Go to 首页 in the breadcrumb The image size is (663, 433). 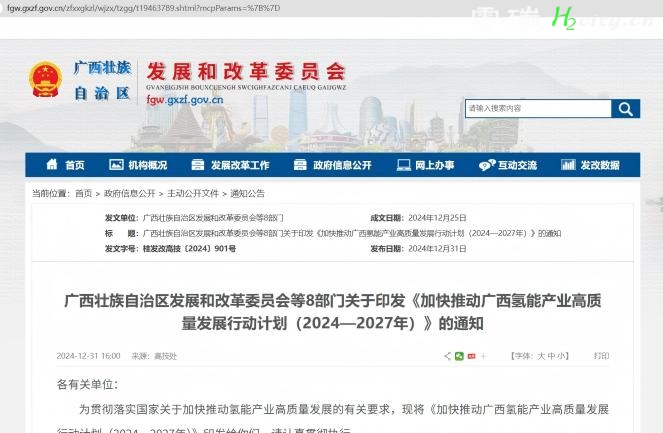(x=84, y=194)
